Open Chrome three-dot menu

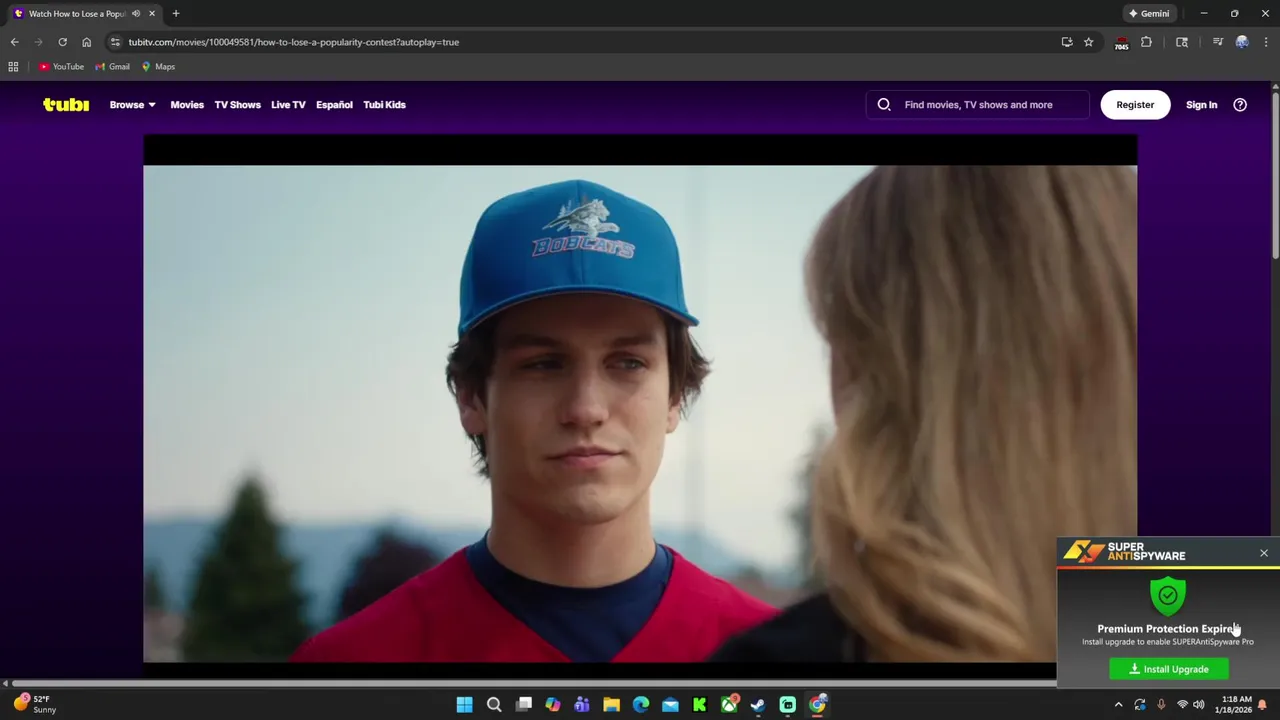point(1265,42)
